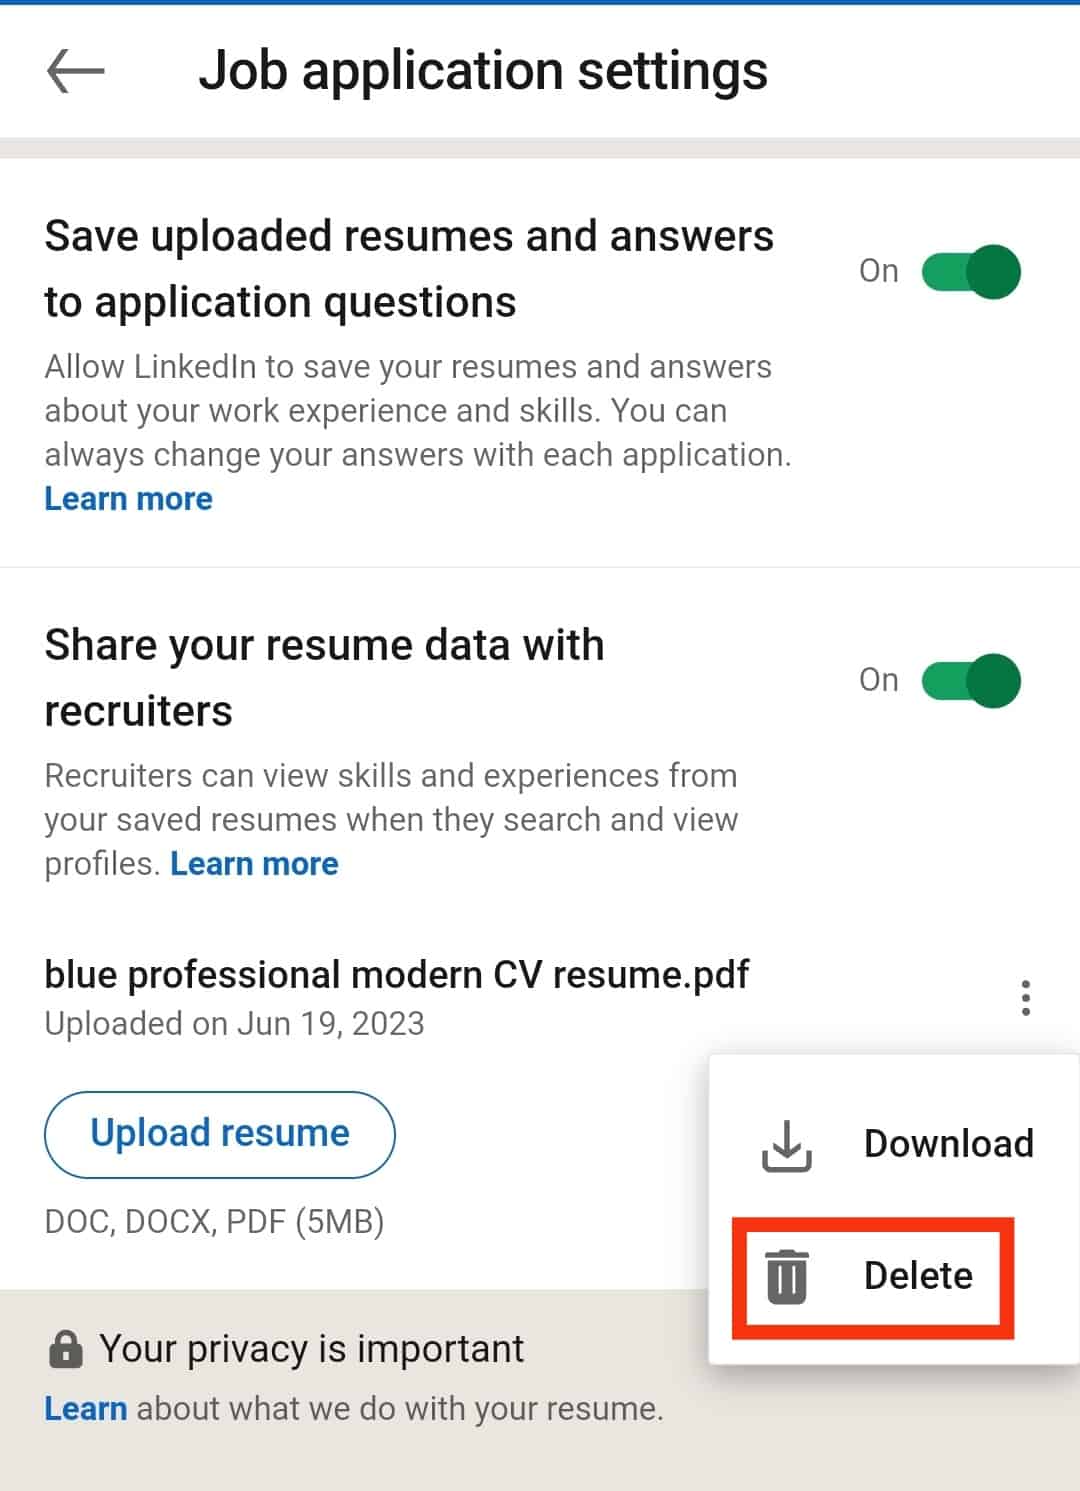
Task: Click the trash can icon in the popup
Action: tap(787, 1276)
